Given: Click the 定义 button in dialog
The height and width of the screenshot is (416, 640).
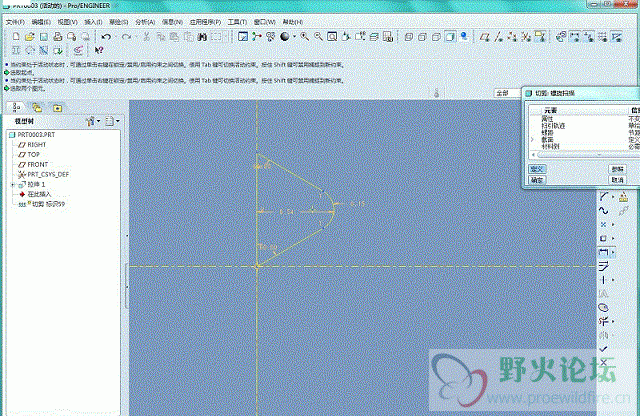Looking at the screenshot, I should (x=537, y=169).
